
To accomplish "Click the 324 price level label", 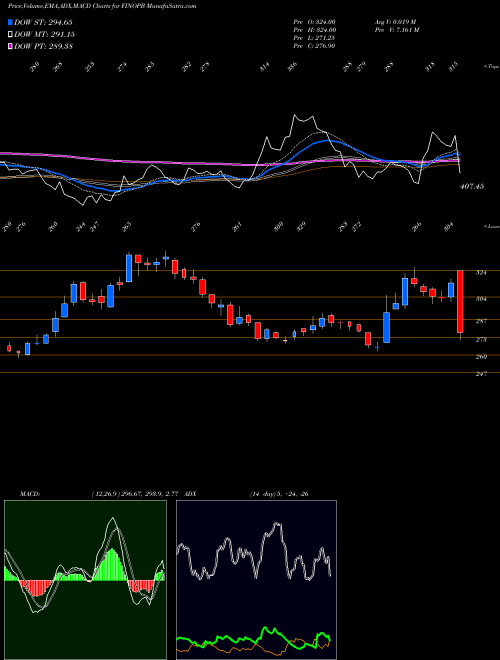I will 481,273.
